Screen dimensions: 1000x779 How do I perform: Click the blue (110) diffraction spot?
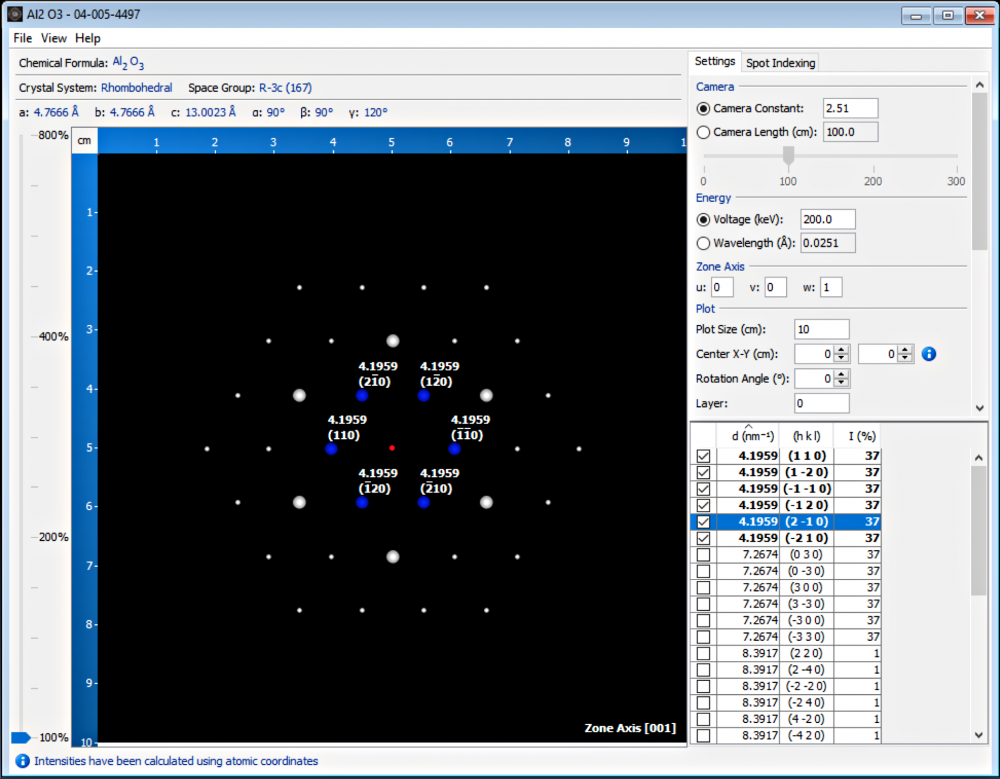pos(331,449)
